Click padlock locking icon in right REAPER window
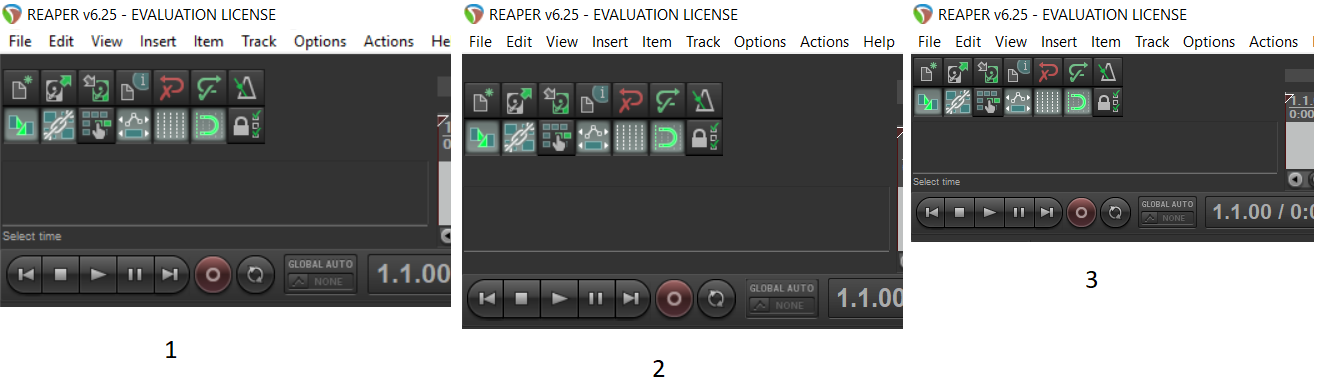The width and height of the screenshot is (1330, 389). (1107, 101)
